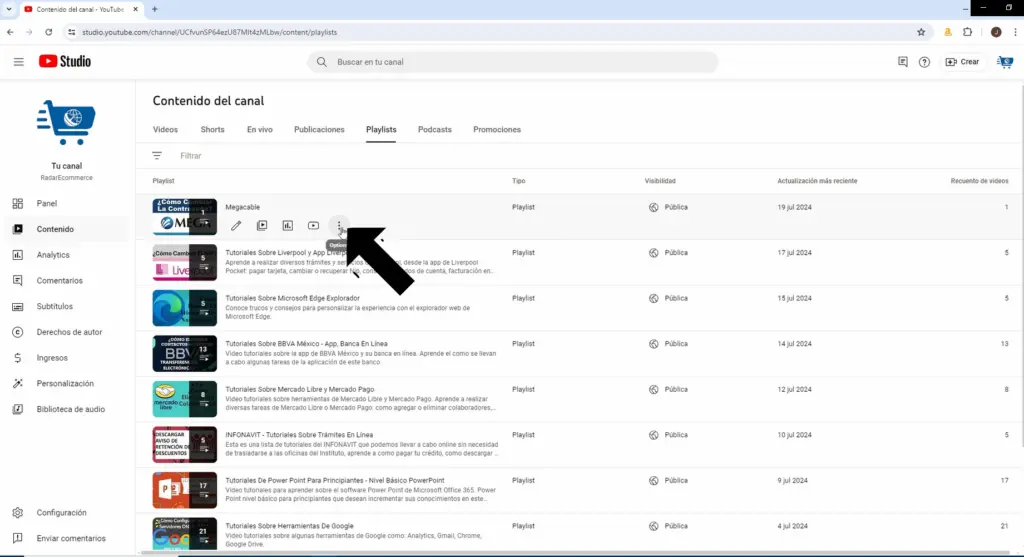Open the Mercado Libre playlist thumbnail
Image resolution: width=1024 pixels, height=557 pixels.
pos(185,399)
